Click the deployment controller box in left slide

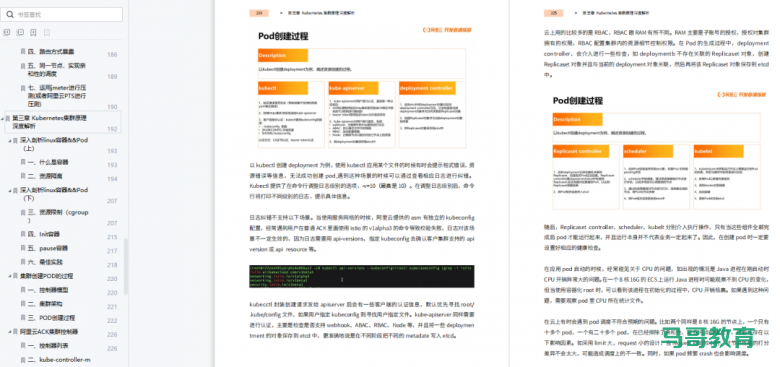(x=432, y=114)
